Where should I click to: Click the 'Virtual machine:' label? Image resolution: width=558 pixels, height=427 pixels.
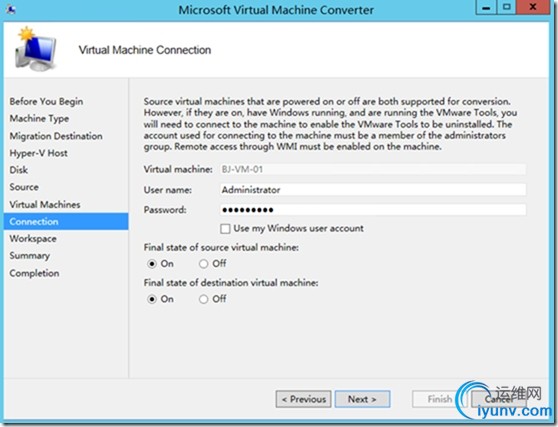(x=178, y=169)
